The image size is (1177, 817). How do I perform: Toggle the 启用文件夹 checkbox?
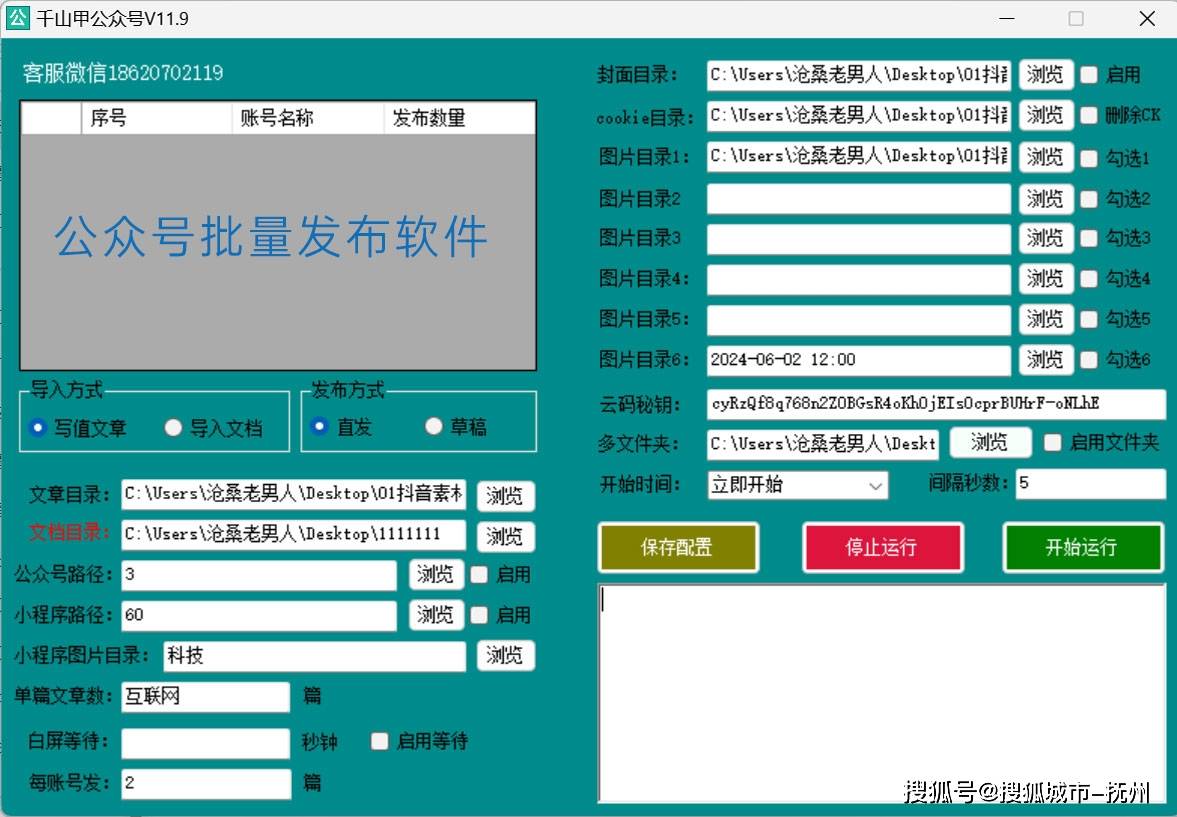tap(1052, 442)
